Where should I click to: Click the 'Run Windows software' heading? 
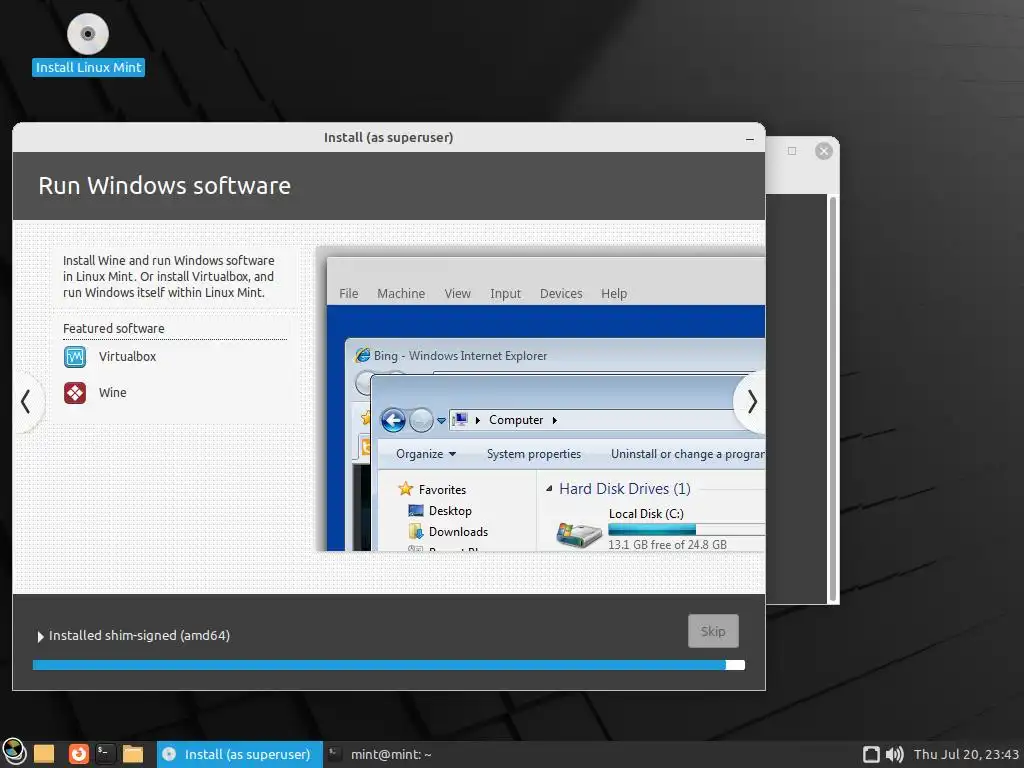pyautogui.click(x=165, y=185)
